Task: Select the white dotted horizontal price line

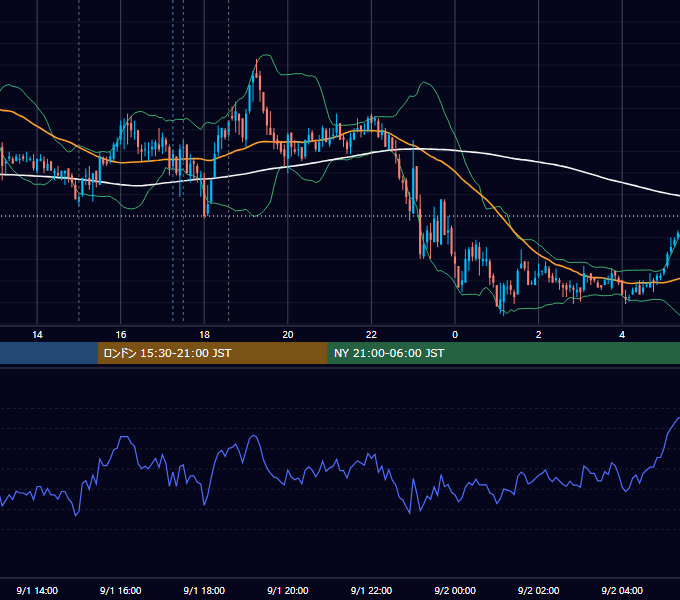Action: pyautogui.click(x=340, y=216)
